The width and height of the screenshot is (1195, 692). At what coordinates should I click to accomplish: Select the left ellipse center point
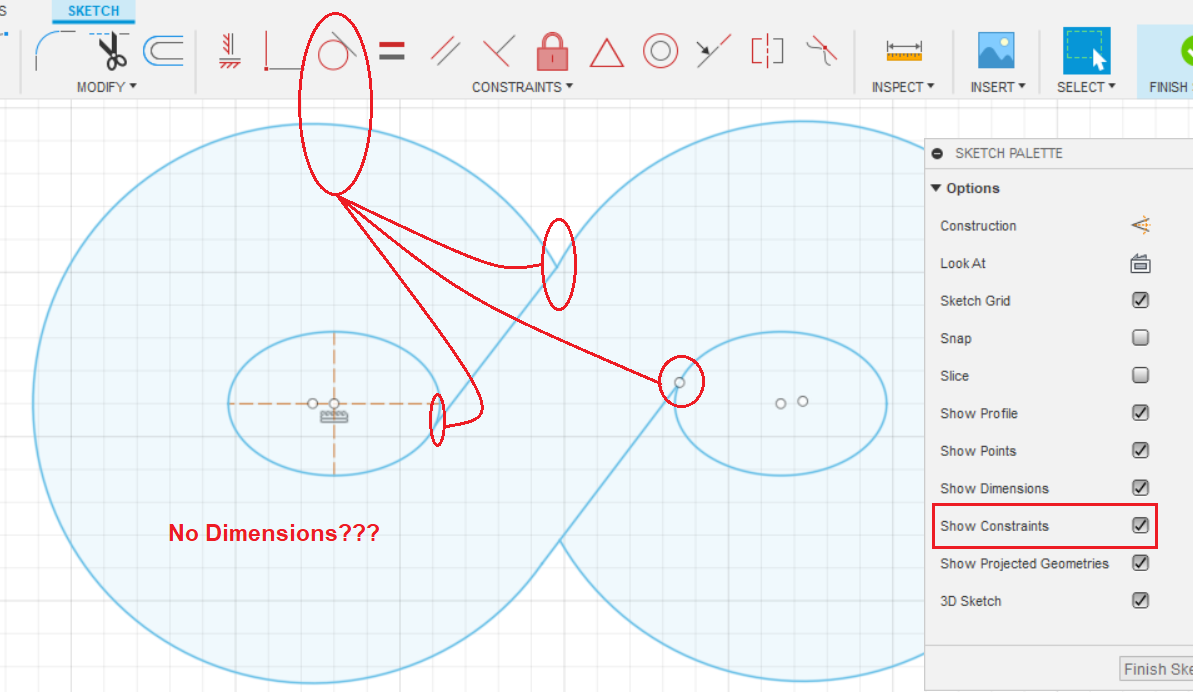tap(334, 403)
